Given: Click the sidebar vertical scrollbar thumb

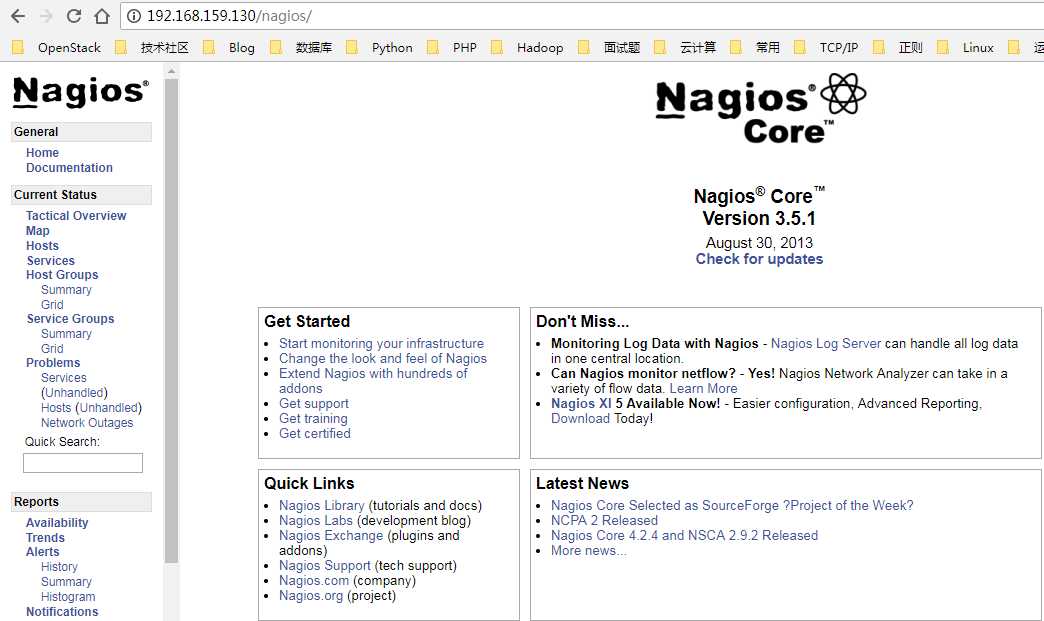Looking at the screenshot, I should [x=171, y=321].
